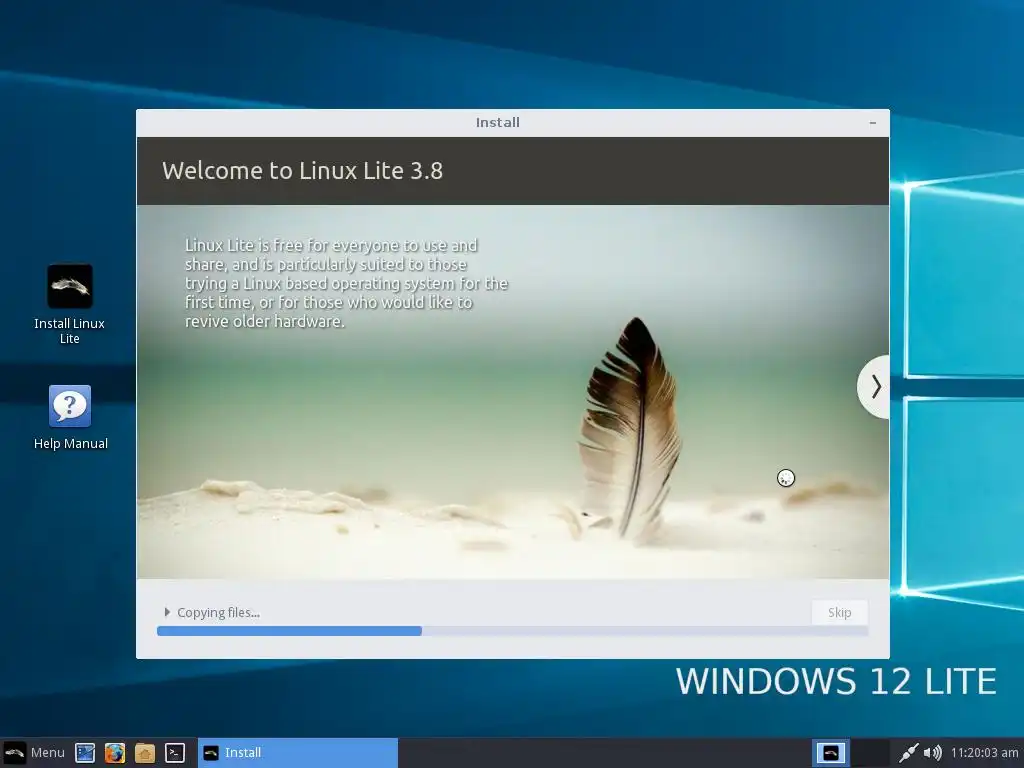This screenshot has height=768, width=1024.
Task: Click the volume speaker tray icon
Action: (x=933, y=753)
